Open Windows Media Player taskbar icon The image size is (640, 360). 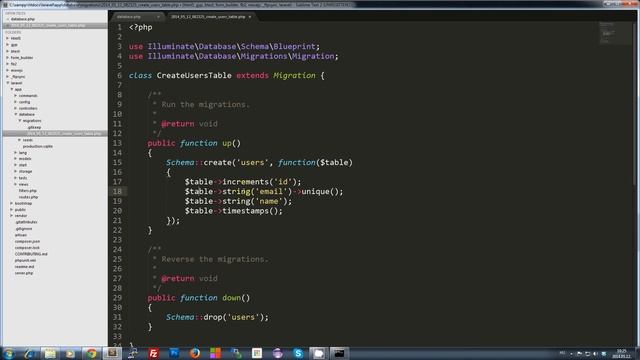[x=70, y=353]
